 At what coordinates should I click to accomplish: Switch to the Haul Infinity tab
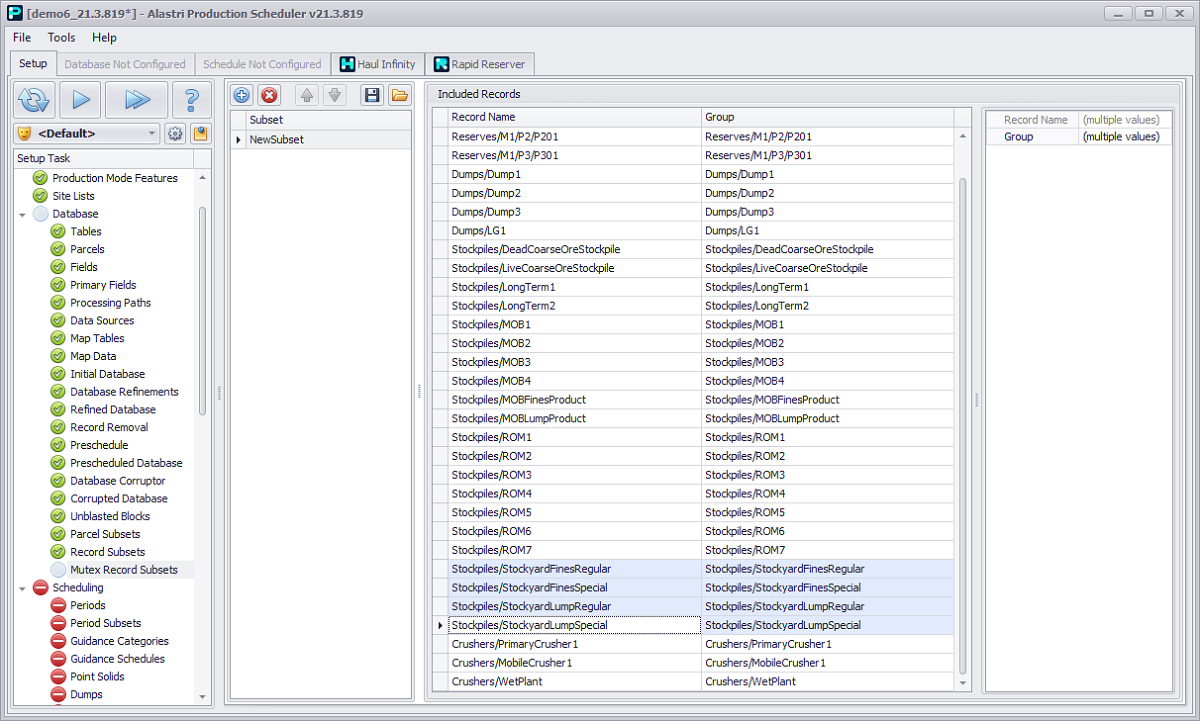(x=377, y=64)
